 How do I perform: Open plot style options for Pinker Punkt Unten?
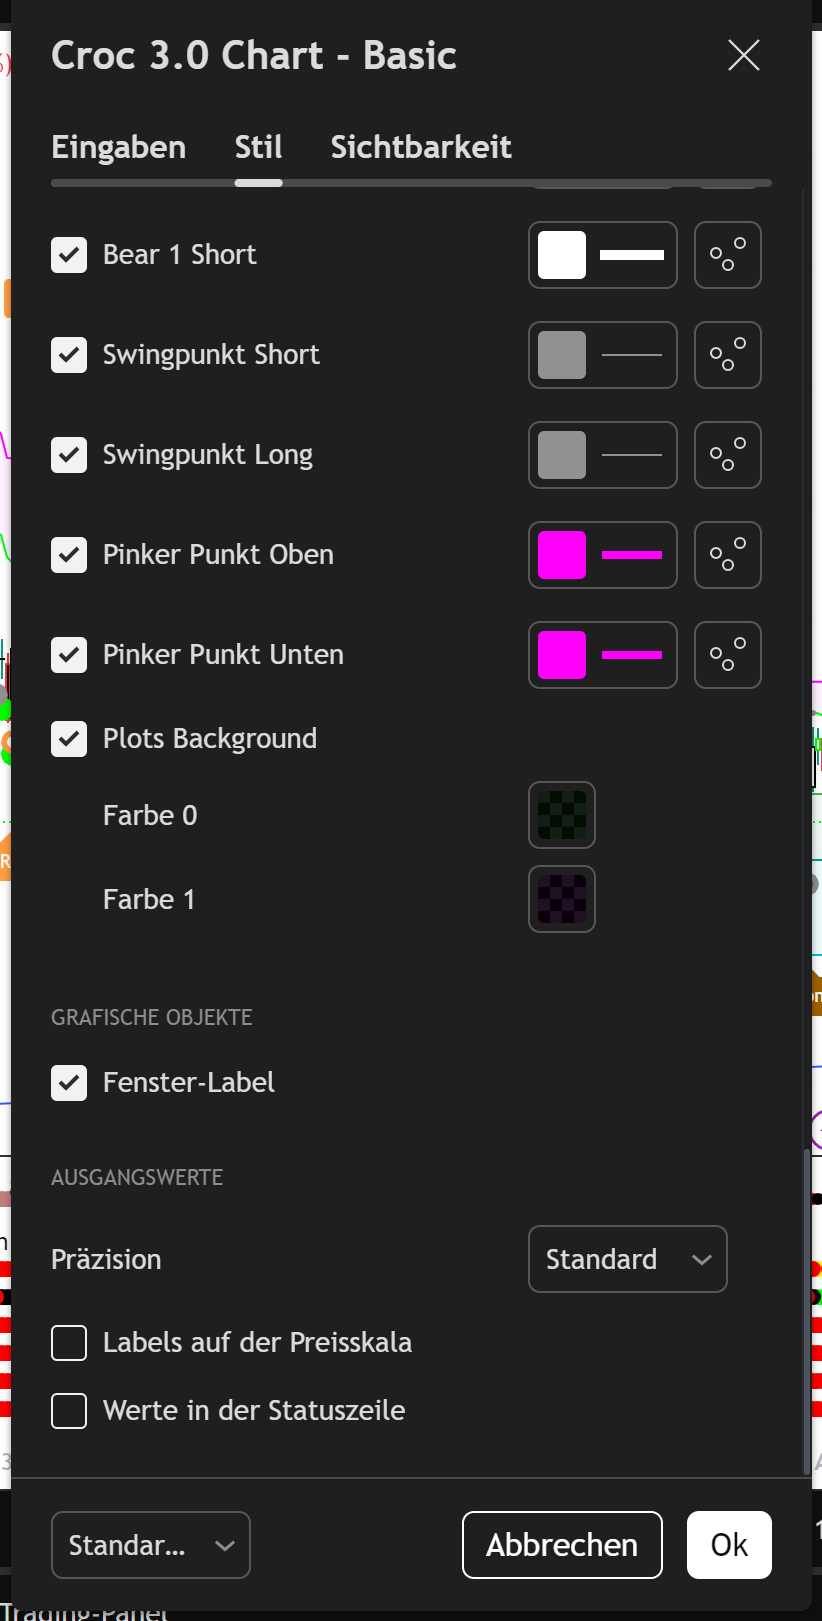pyautogui.click(x=727, y=655)
